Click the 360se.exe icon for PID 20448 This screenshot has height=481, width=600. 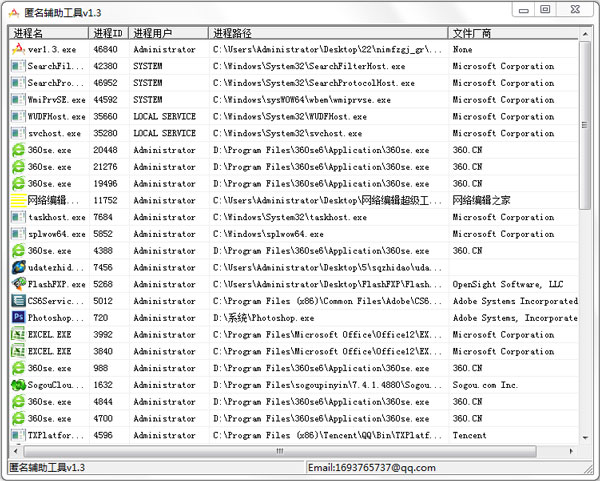(x=18, y=150)
